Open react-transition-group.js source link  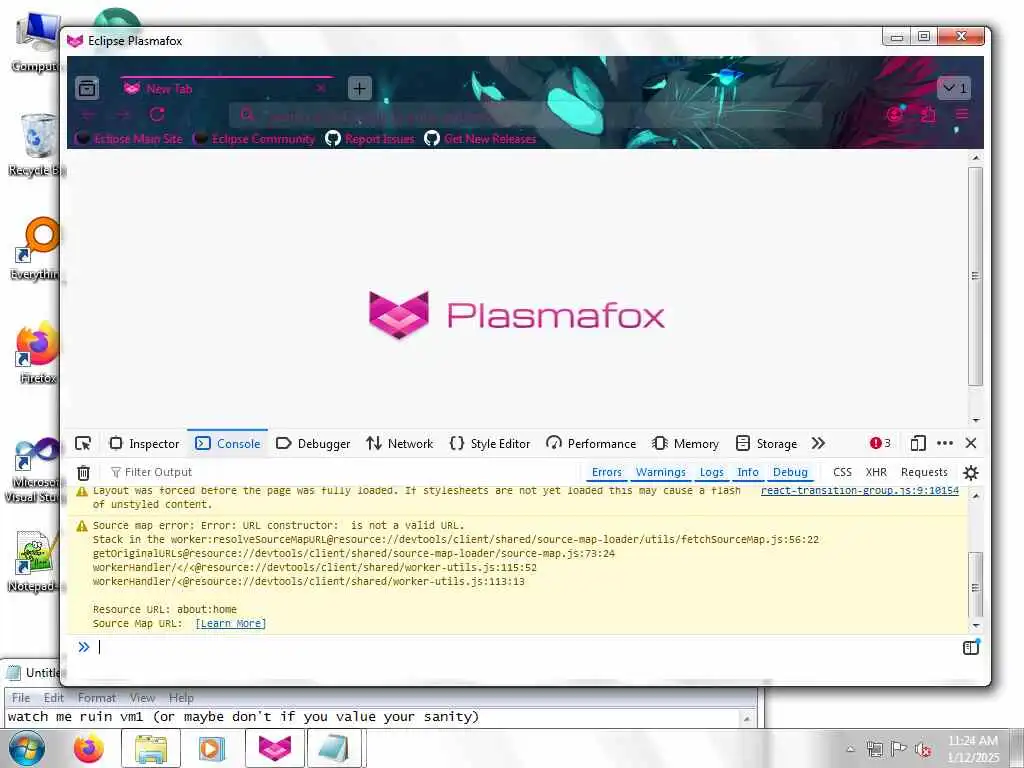pos(859,490)
